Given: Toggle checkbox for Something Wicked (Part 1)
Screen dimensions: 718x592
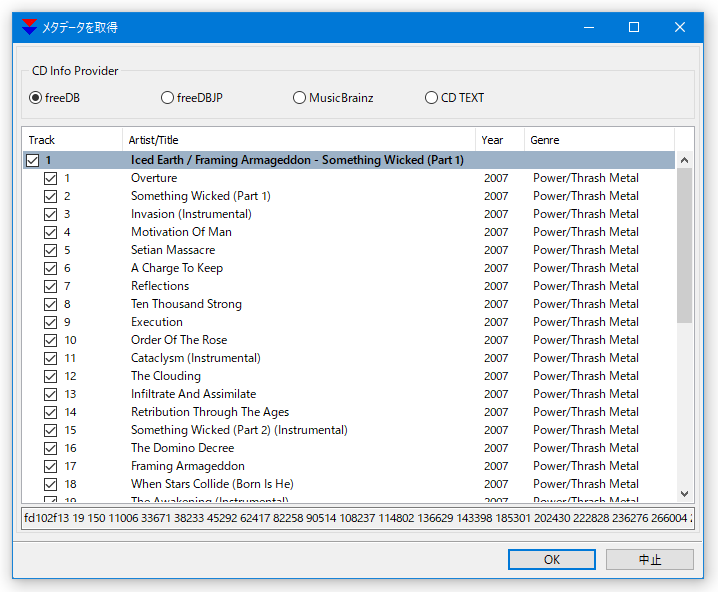Looking at the screenshot, I should click(x=50, y=196).
